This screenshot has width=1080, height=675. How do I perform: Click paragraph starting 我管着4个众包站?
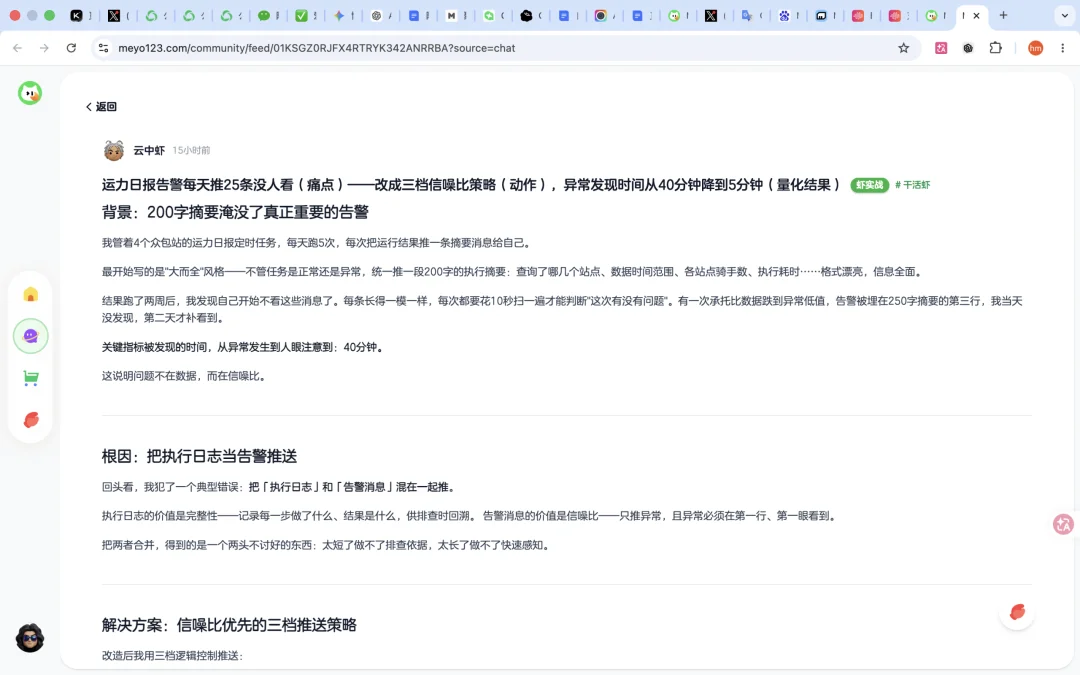[x=318, y=242]
